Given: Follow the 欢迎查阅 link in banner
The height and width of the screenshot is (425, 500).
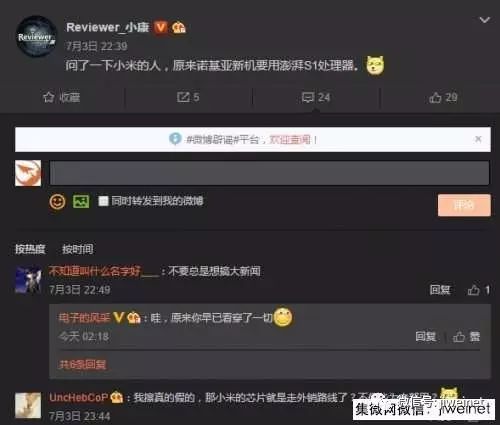Looking at the screenshot, I should 289,139.
